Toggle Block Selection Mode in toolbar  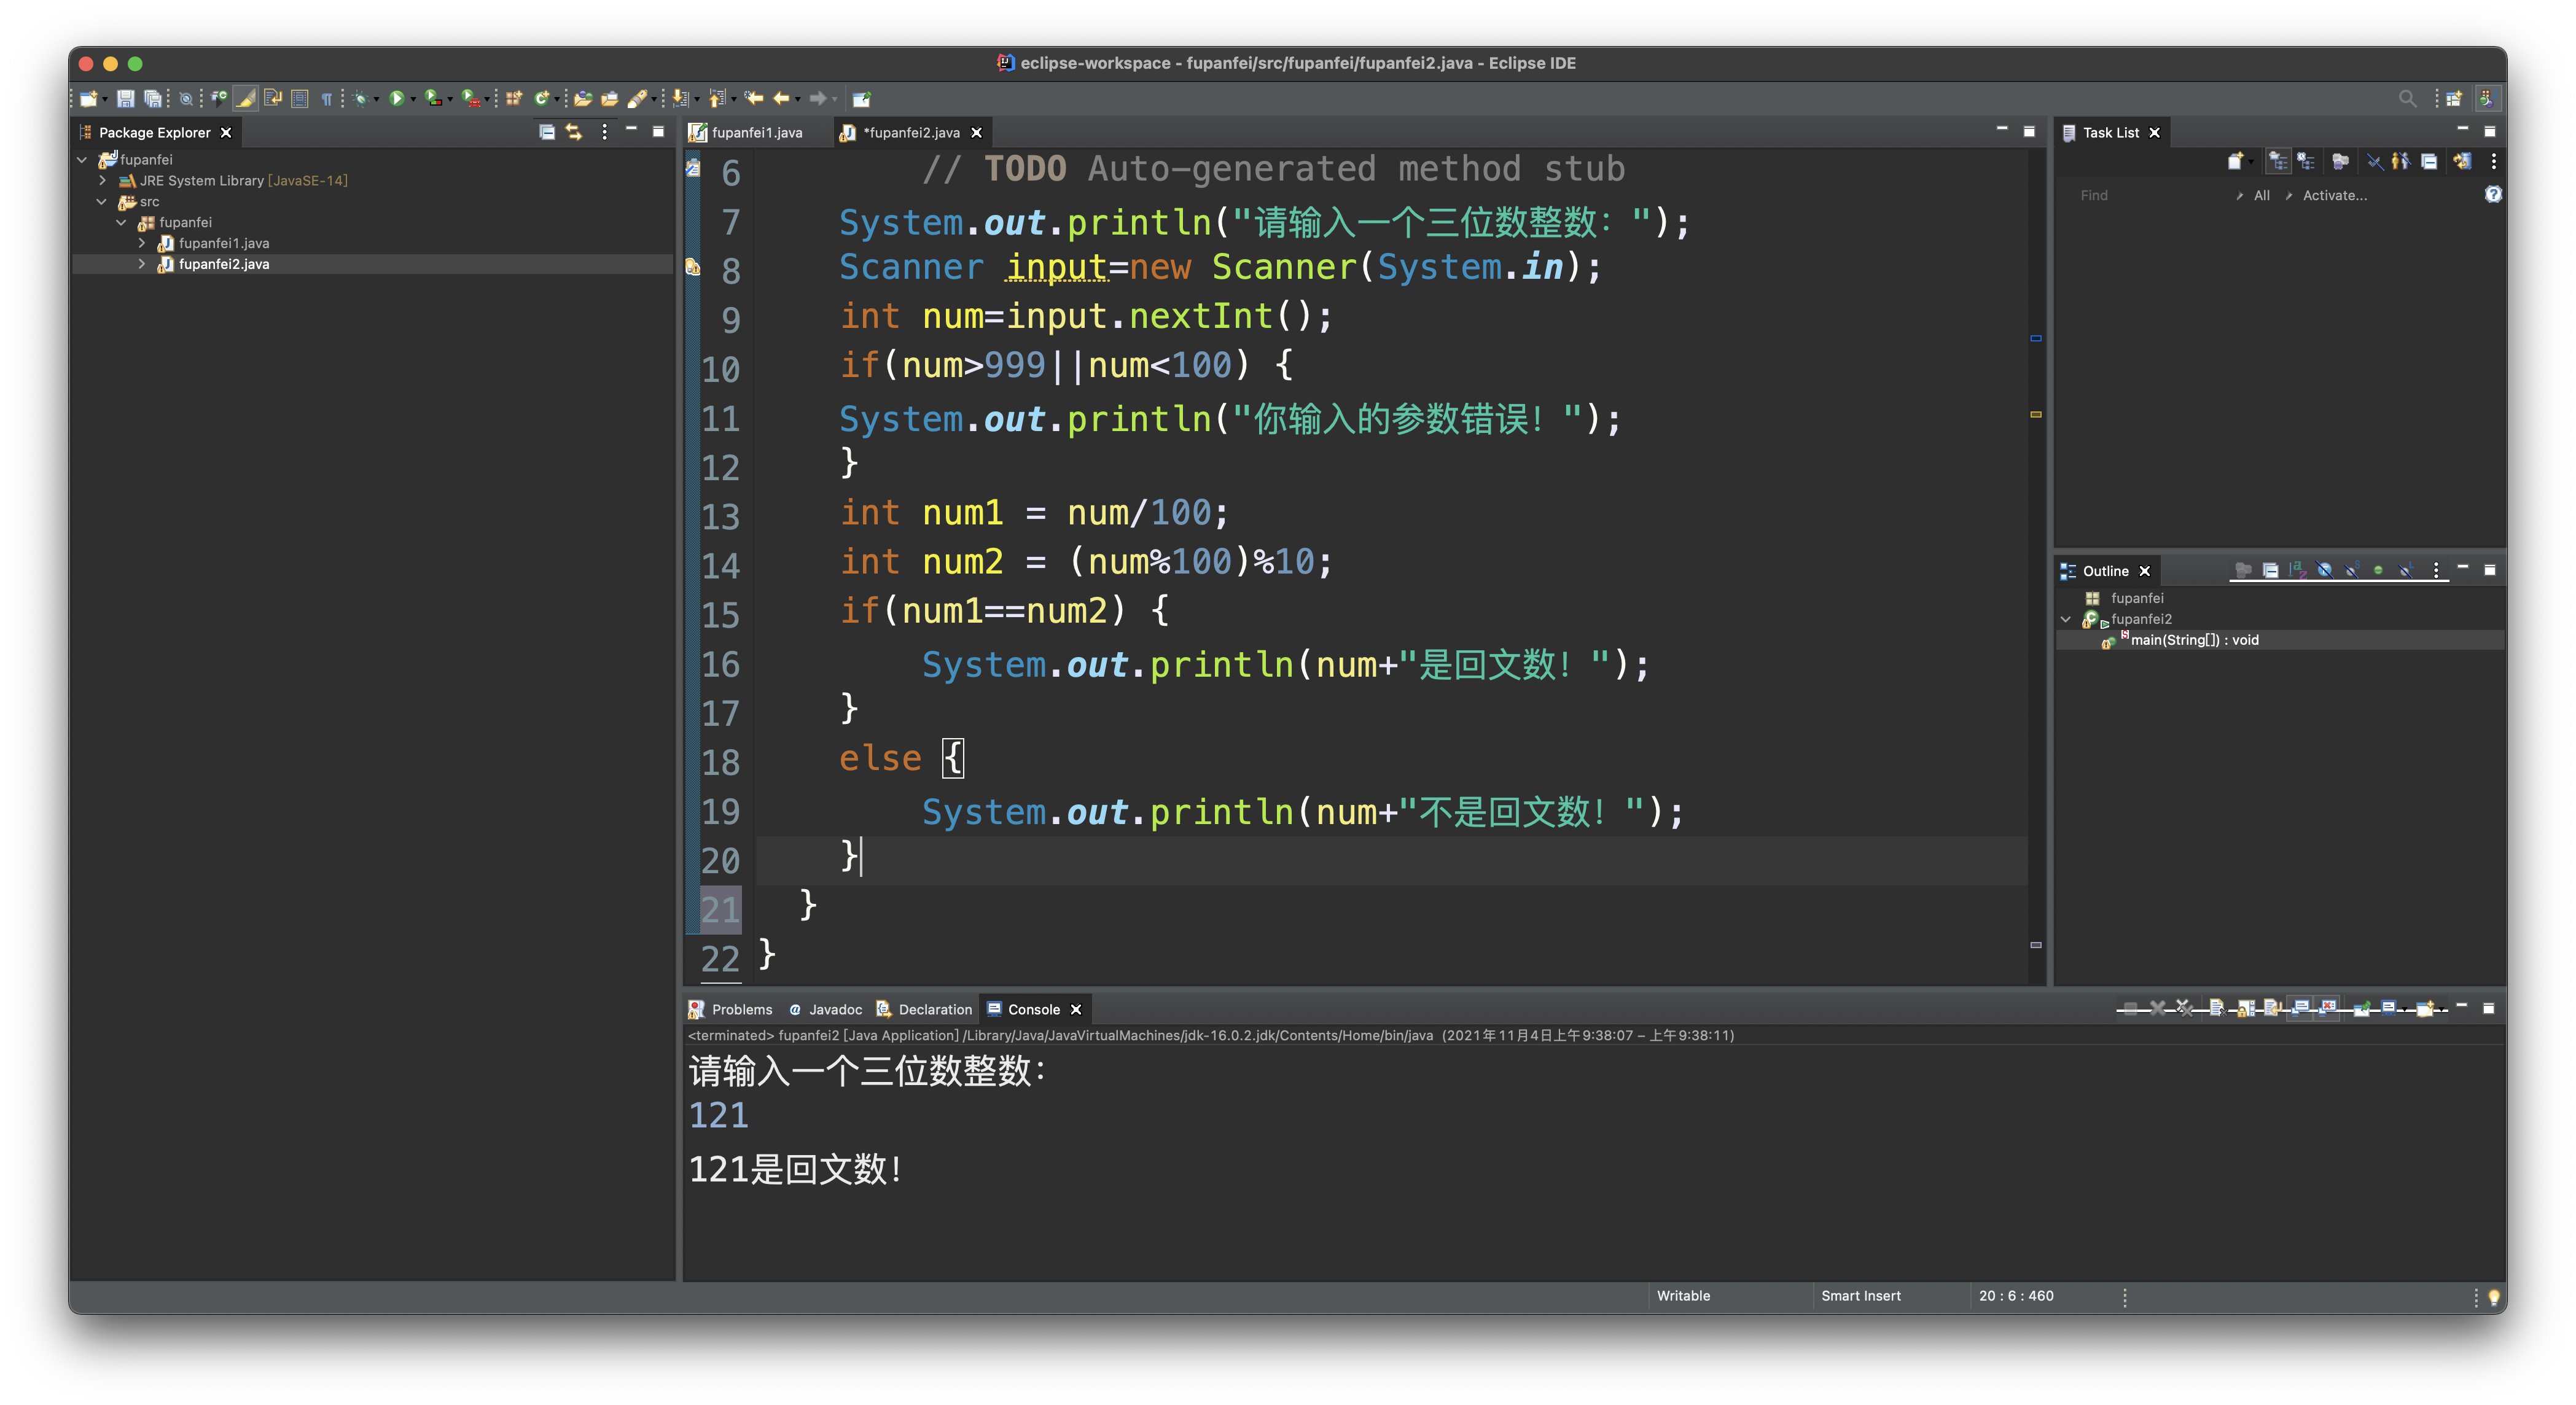click(x=299, y=98)
